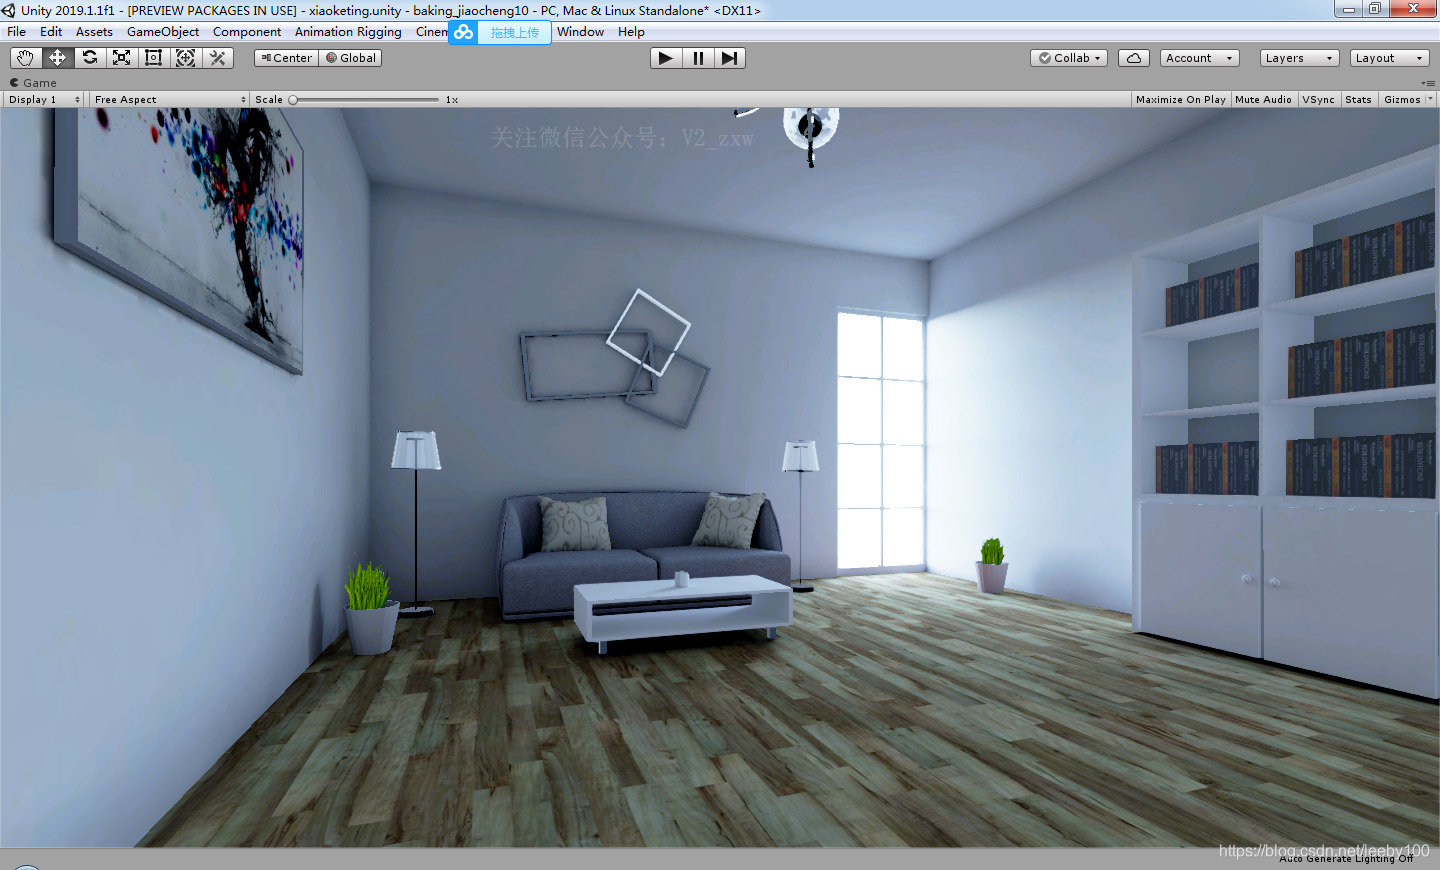Click the Play button
The width and height of the screenshot is (1440, 870).
tap(665, 58)
